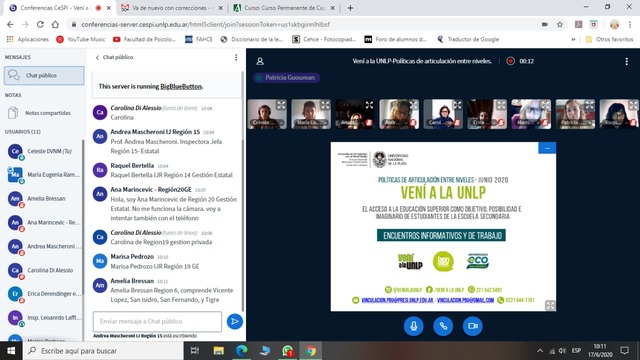Screen dimensions: 640x360
Task: Open Patricia's webcam thumbnail
Action: pos(575,114)
